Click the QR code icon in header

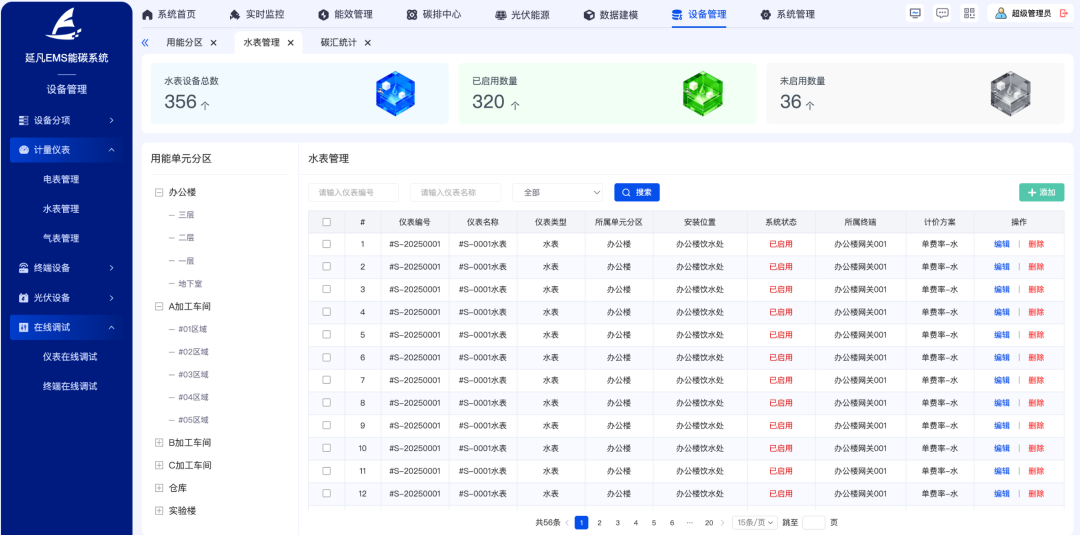click(x=969, y=13)
